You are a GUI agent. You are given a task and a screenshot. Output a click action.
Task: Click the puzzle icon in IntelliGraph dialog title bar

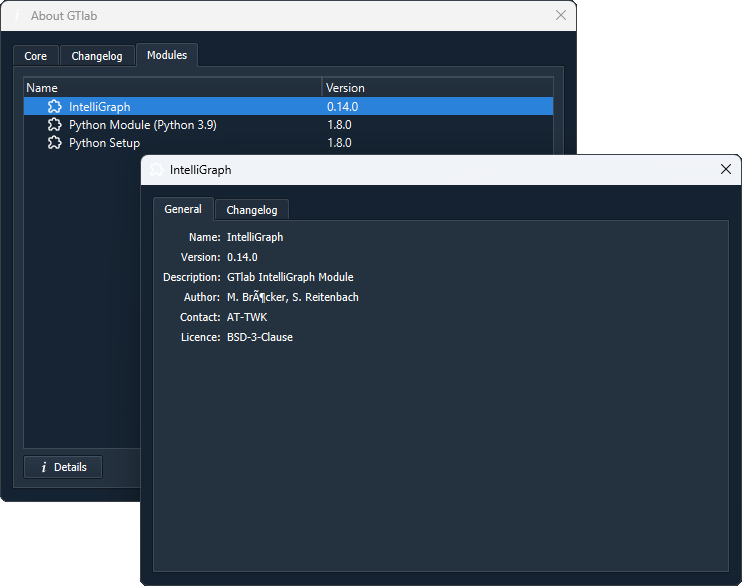[157, 169]
